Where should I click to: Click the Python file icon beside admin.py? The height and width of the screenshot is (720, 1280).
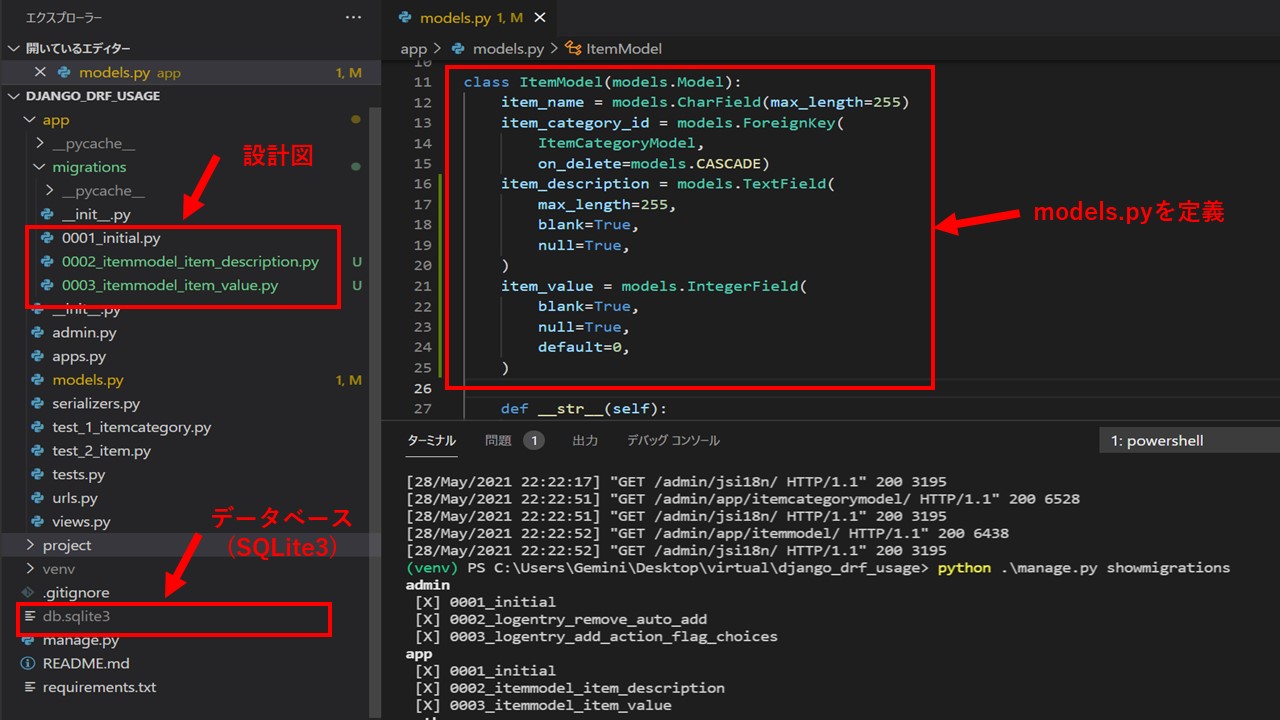pos(38,333)
